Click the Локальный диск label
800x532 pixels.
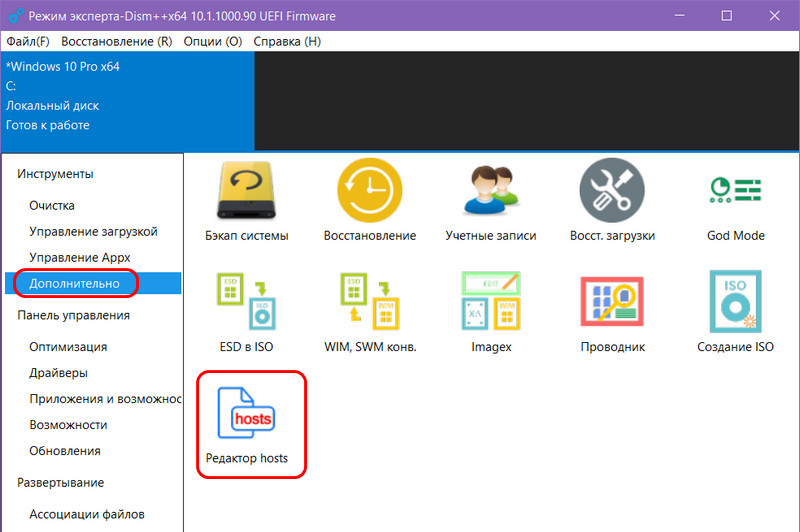click(53, 106)
